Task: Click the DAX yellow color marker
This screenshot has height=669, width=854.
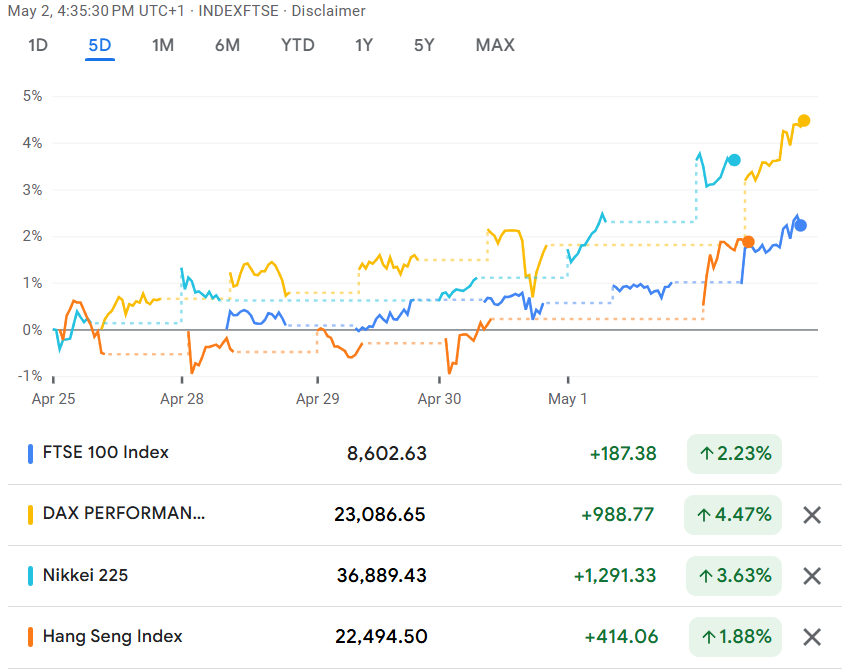Action: tap(30, 515)
